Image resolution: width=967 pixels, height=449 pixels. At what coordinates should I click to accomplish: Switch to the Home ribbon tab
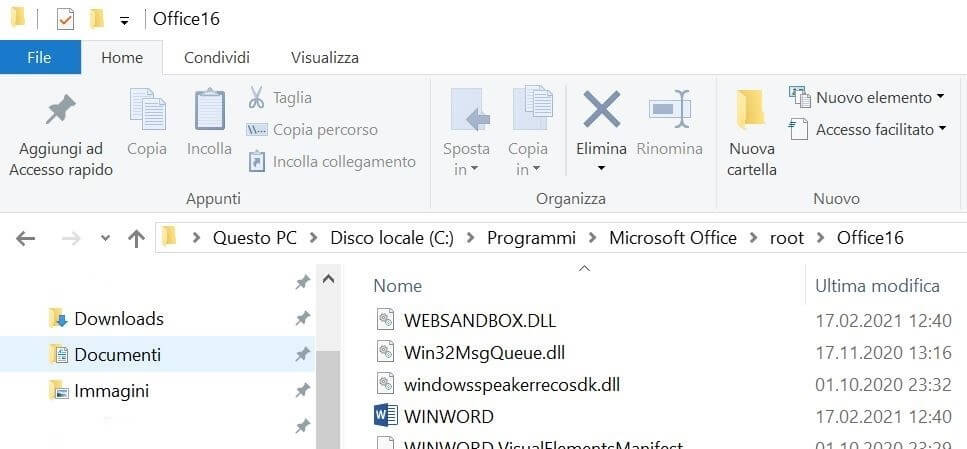[122, 58]
